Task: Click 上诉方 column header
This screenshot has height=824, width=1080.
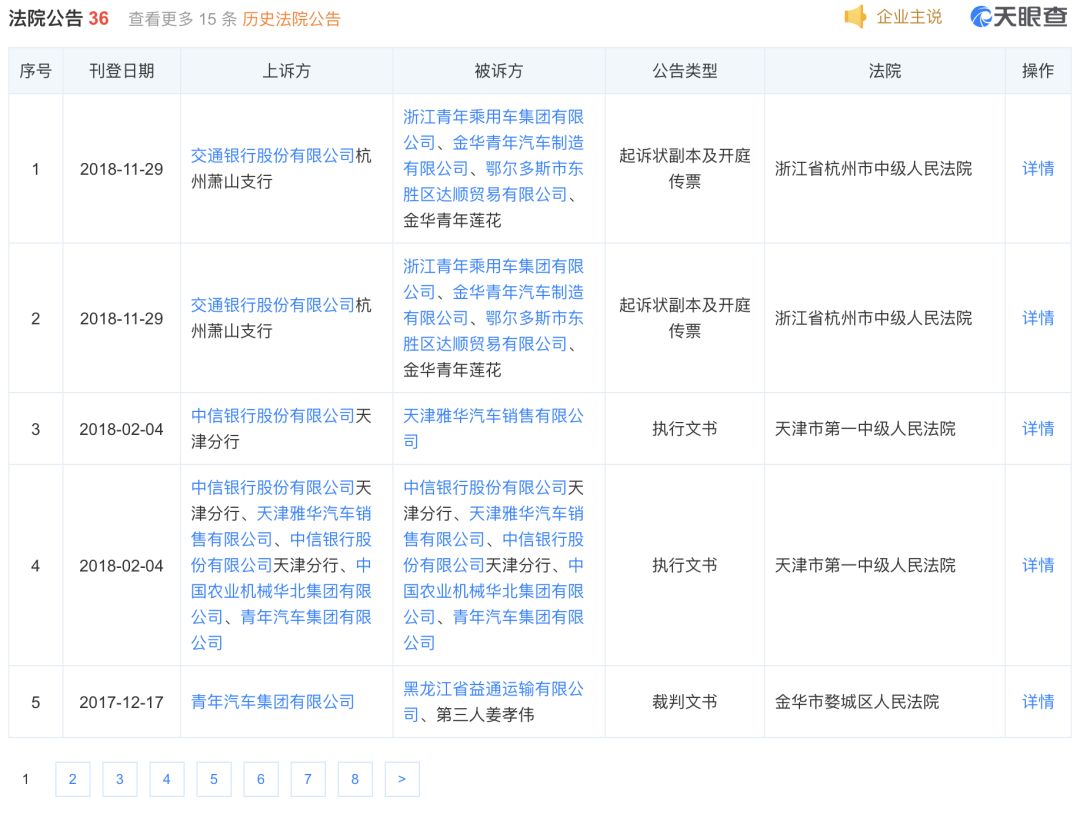Action: click(x=287, y=70)
